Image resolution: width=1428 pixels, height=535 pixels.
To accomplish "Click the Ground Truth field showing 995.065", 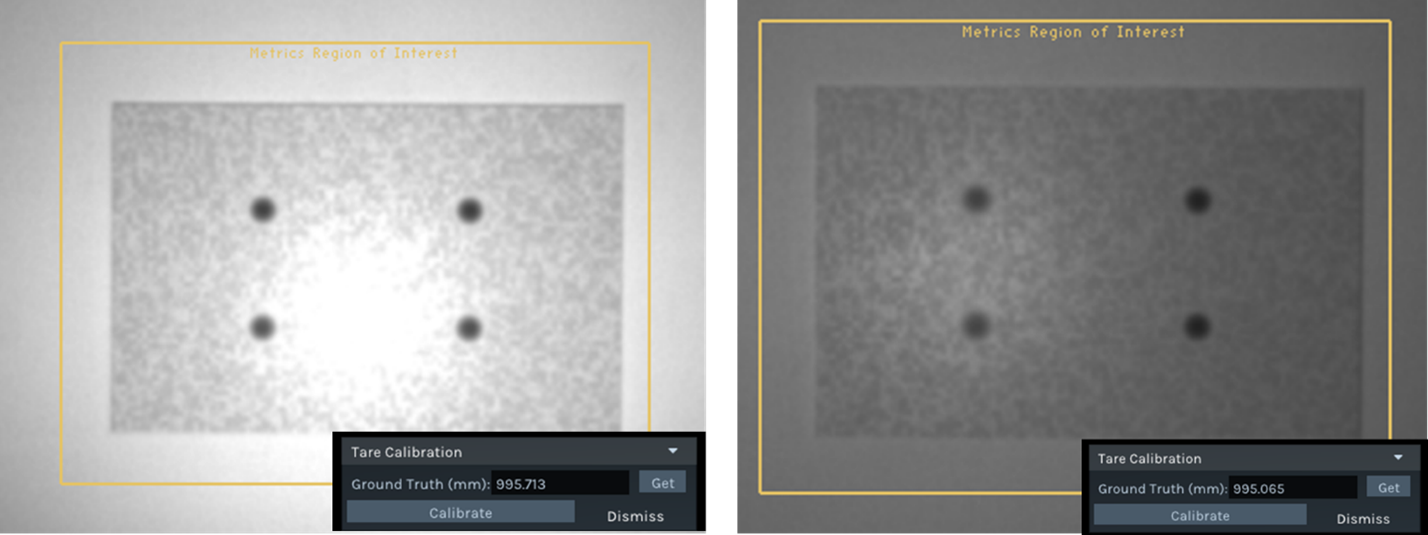I will 1292,488.
